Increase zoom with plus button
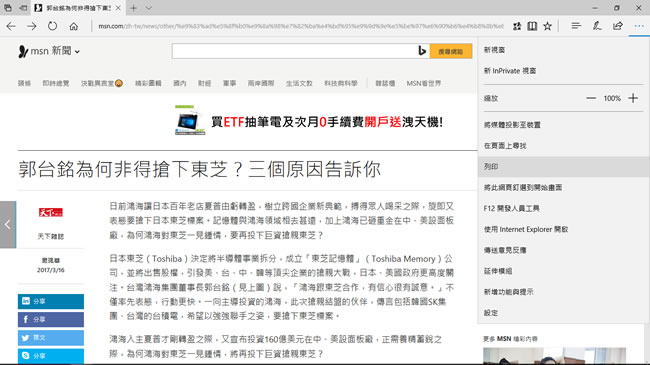Screen dimensions: 650x365 click(633, 98)
